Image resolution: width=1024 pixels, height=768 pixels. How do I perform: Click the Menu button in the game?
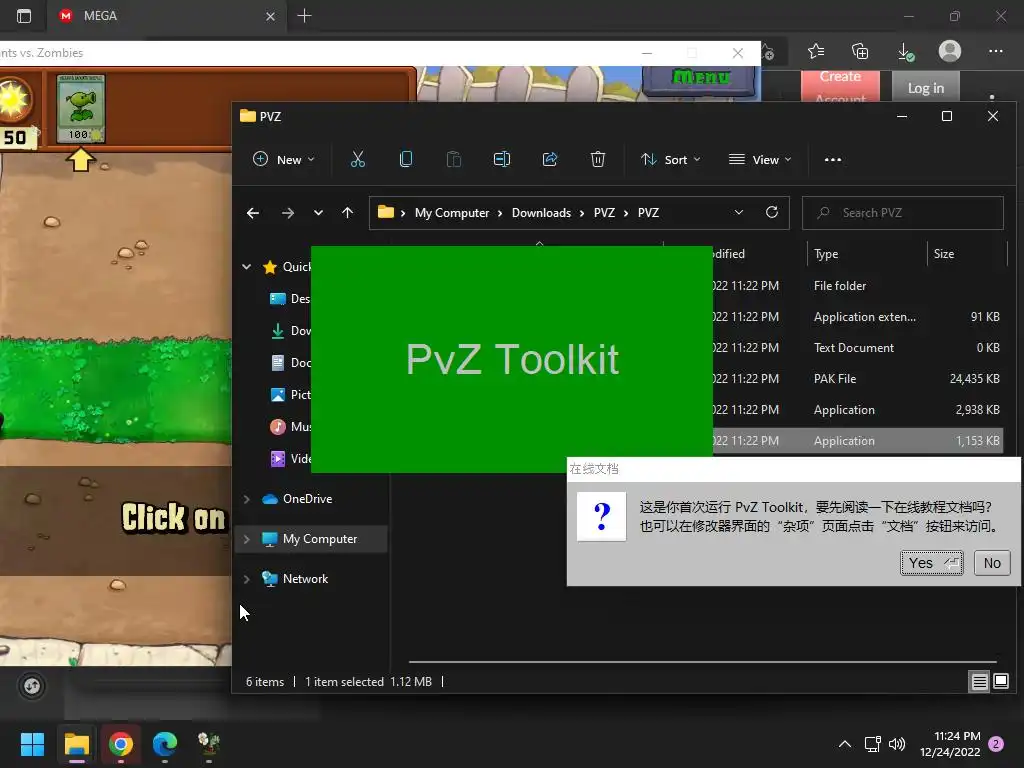(x=699, y=78)
